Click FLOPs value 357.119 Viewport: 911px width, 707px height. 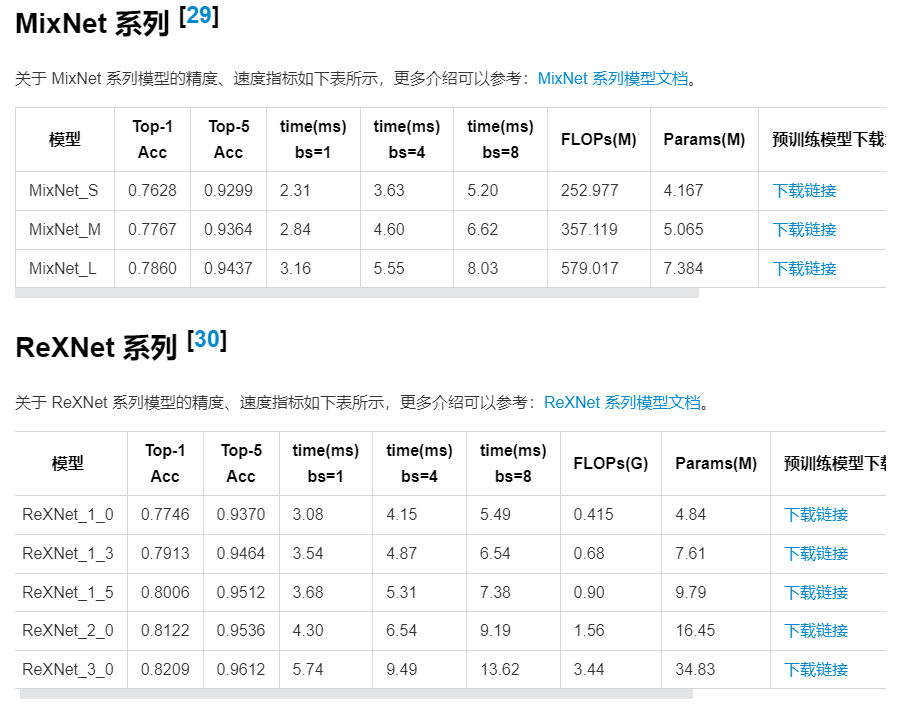[x=589, y=229]
